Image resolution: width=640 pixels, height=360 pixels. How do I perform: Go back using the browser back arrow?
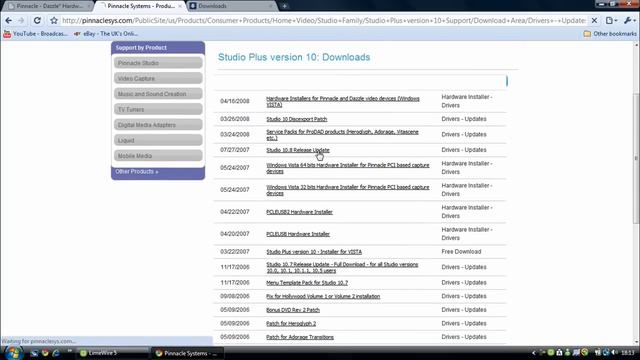click(x=9, y=20)
